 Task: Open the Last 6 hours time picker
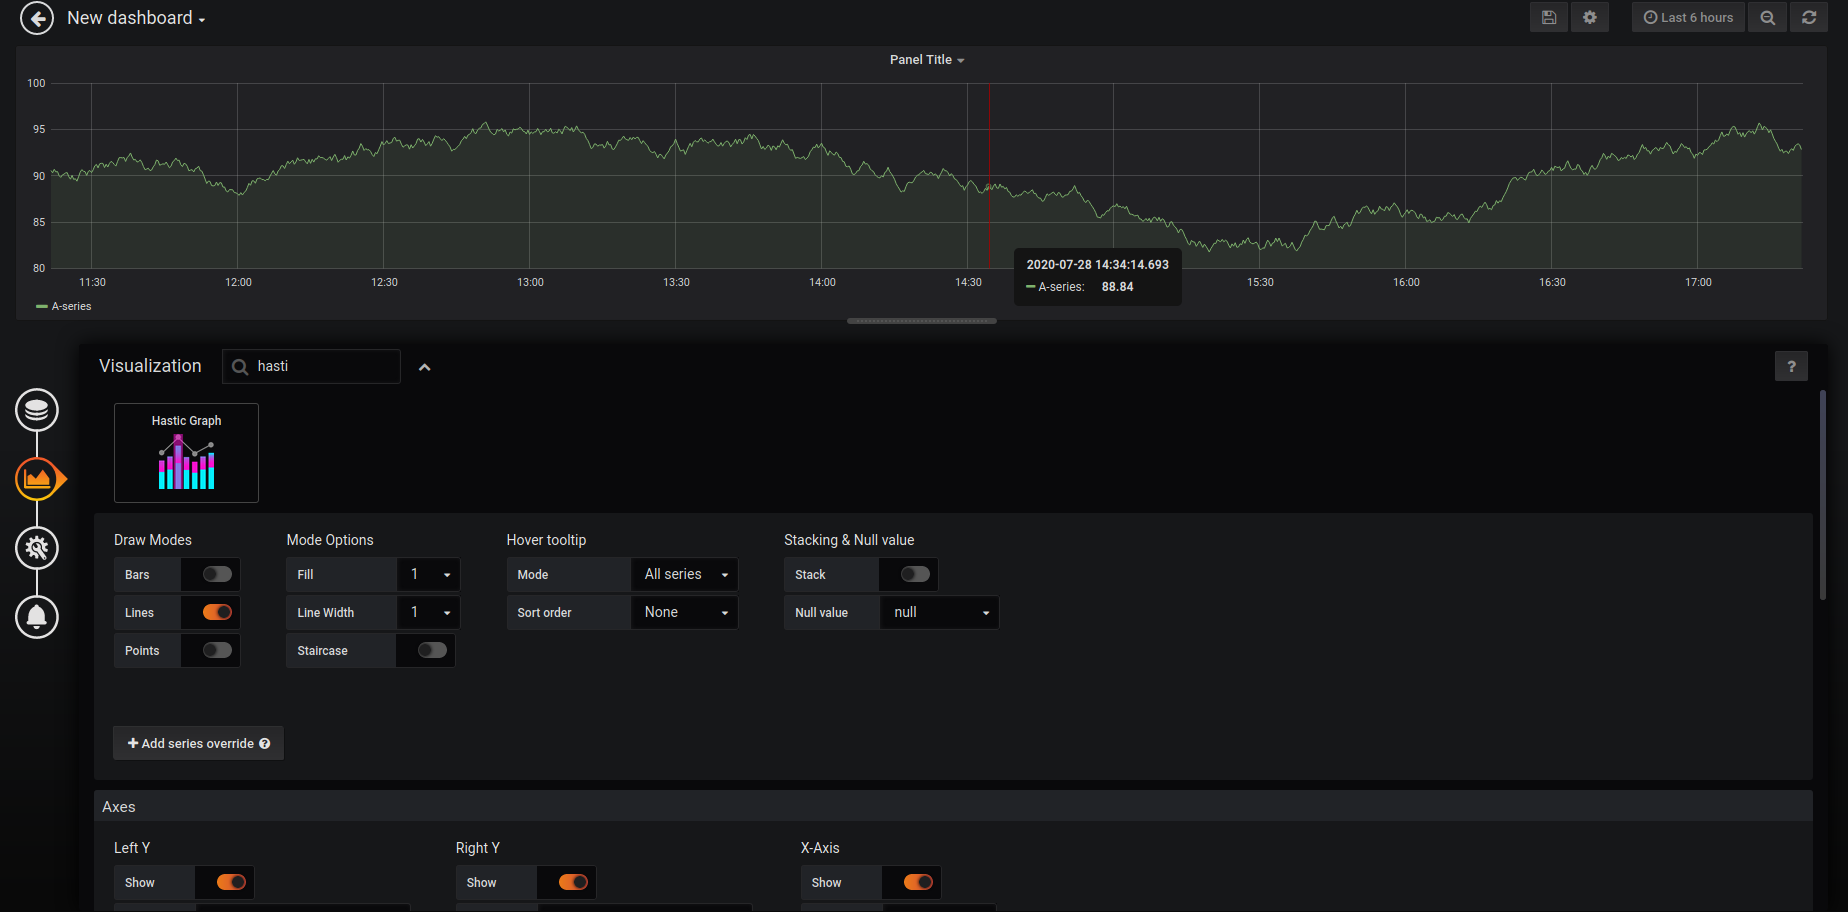1688,18
